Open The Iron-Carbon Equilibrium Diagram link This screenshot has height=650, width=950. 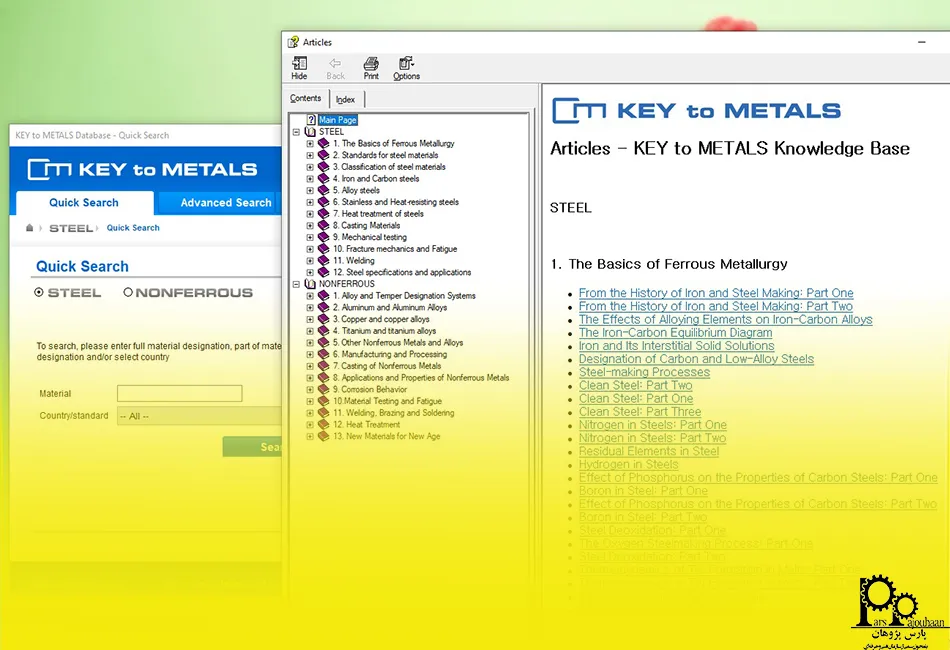pos(675,333)
